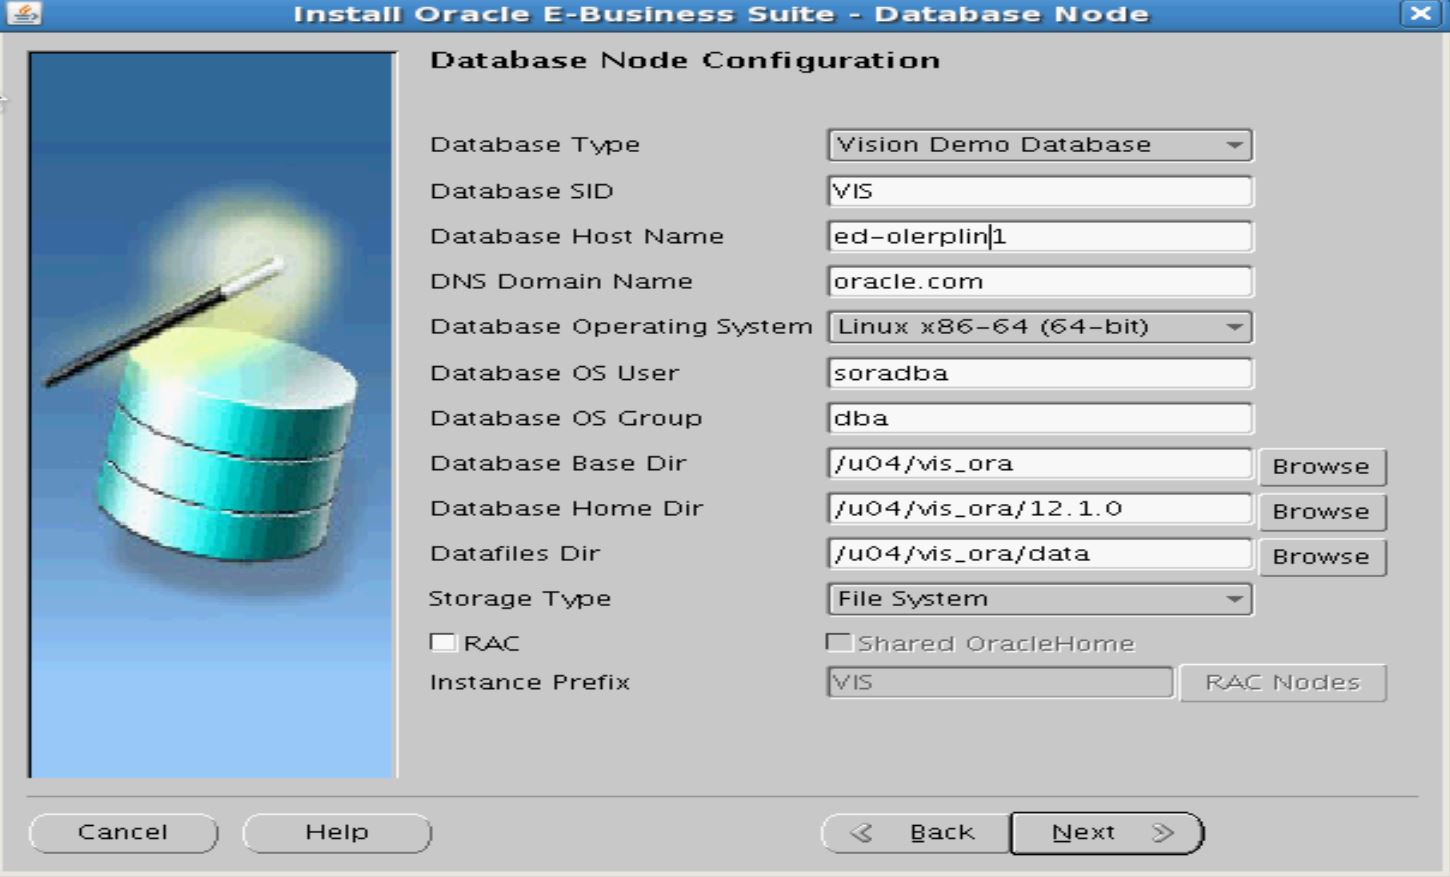Open the Help dialog
The width and height of the screenshot is (1450, 877).
[336, 831]
